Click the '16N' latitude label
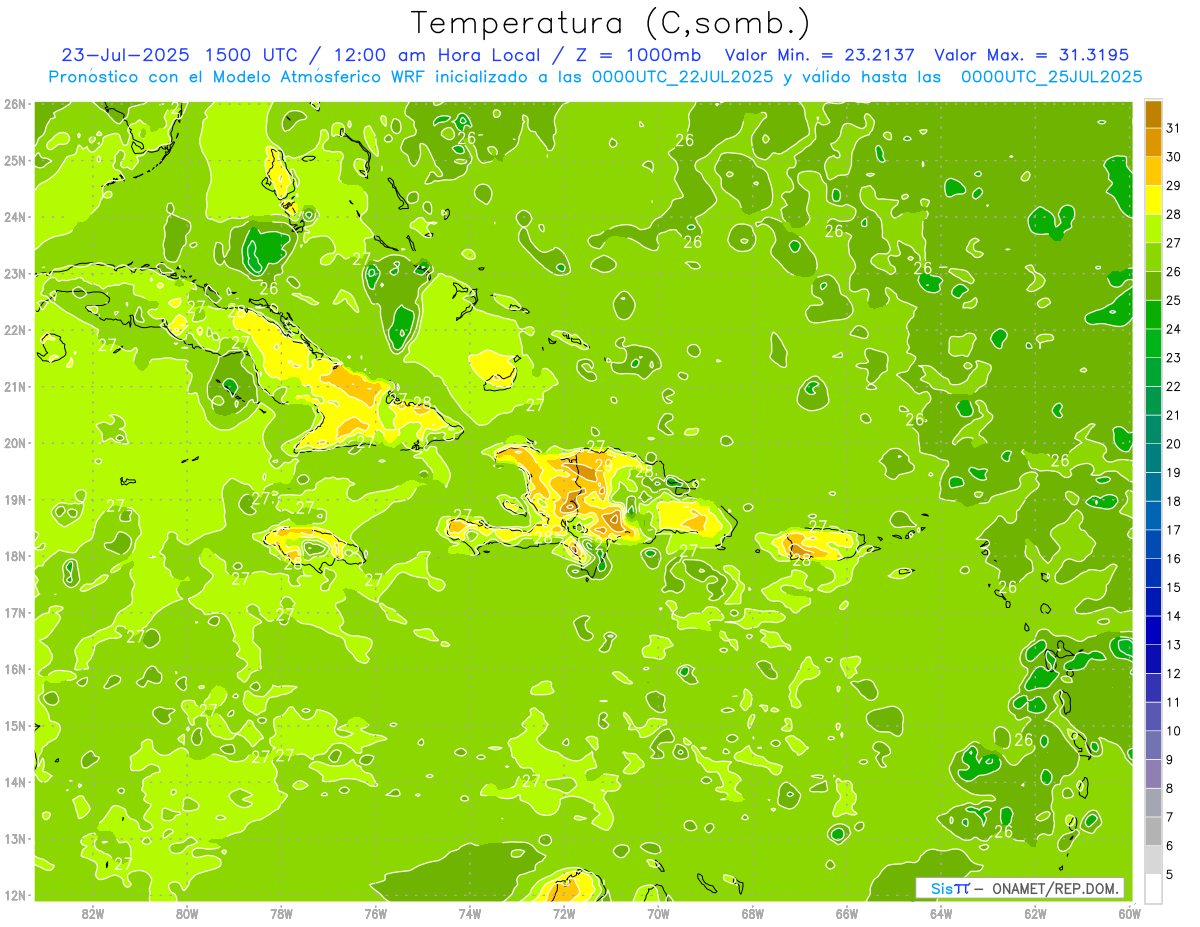This screenshot has height=927, width=1200. (15, 669)
